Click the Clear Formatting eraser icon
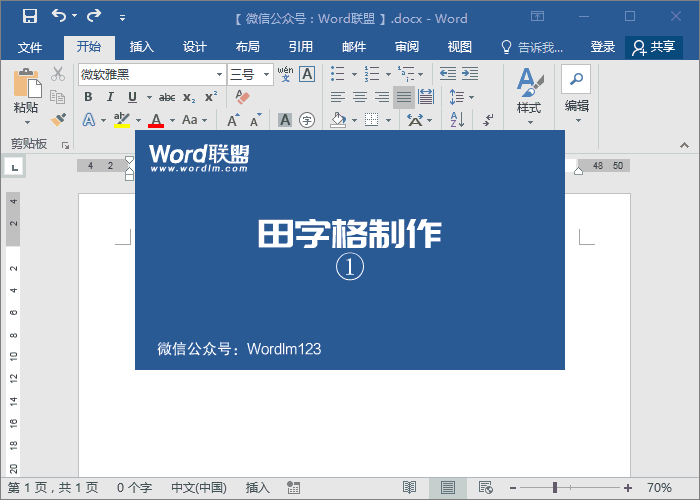This screenshot has height=500, width=700. point(242,97)
